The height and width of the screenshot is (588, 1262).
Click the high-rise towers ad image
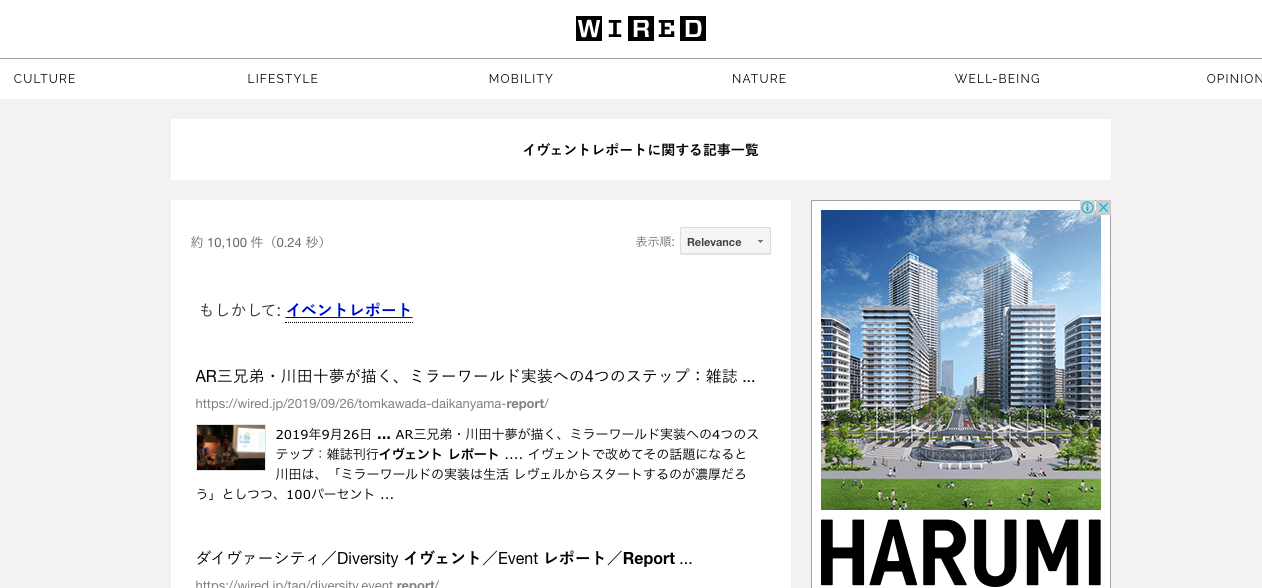click(960, 360)
